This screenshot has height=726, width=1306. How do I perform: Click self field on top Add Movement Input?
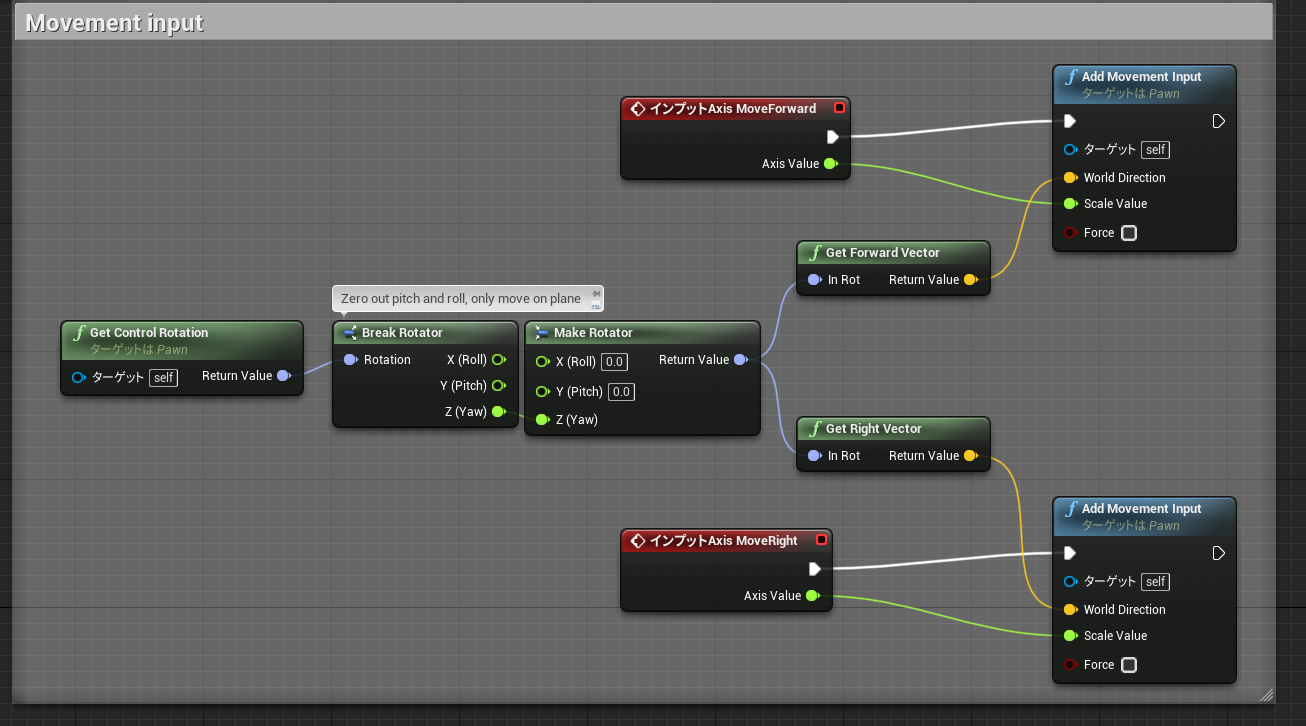[x=1156, y=150]
